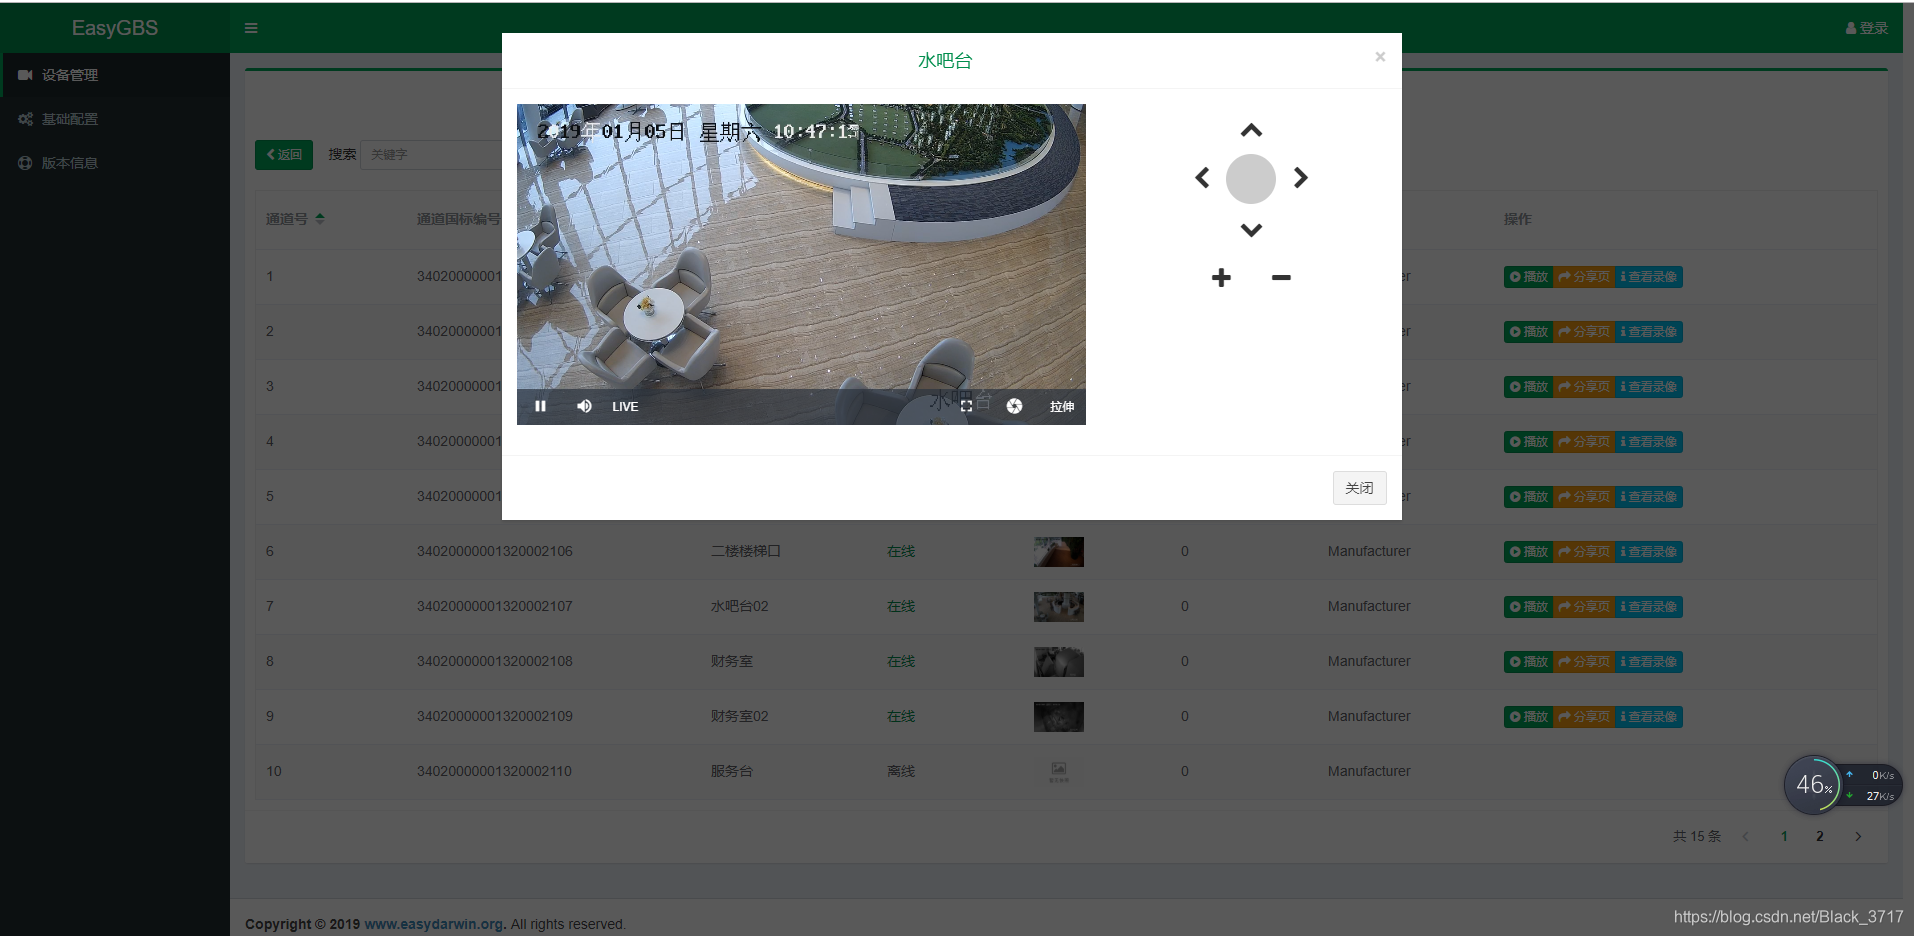View recordings for channel 6

1649,552
